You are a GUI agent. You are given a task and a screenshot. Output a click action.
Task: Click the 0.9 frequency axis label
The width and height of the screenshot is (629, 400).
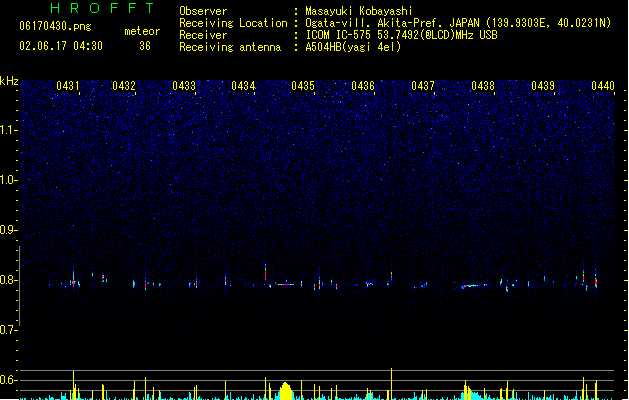tap(8, 230)
